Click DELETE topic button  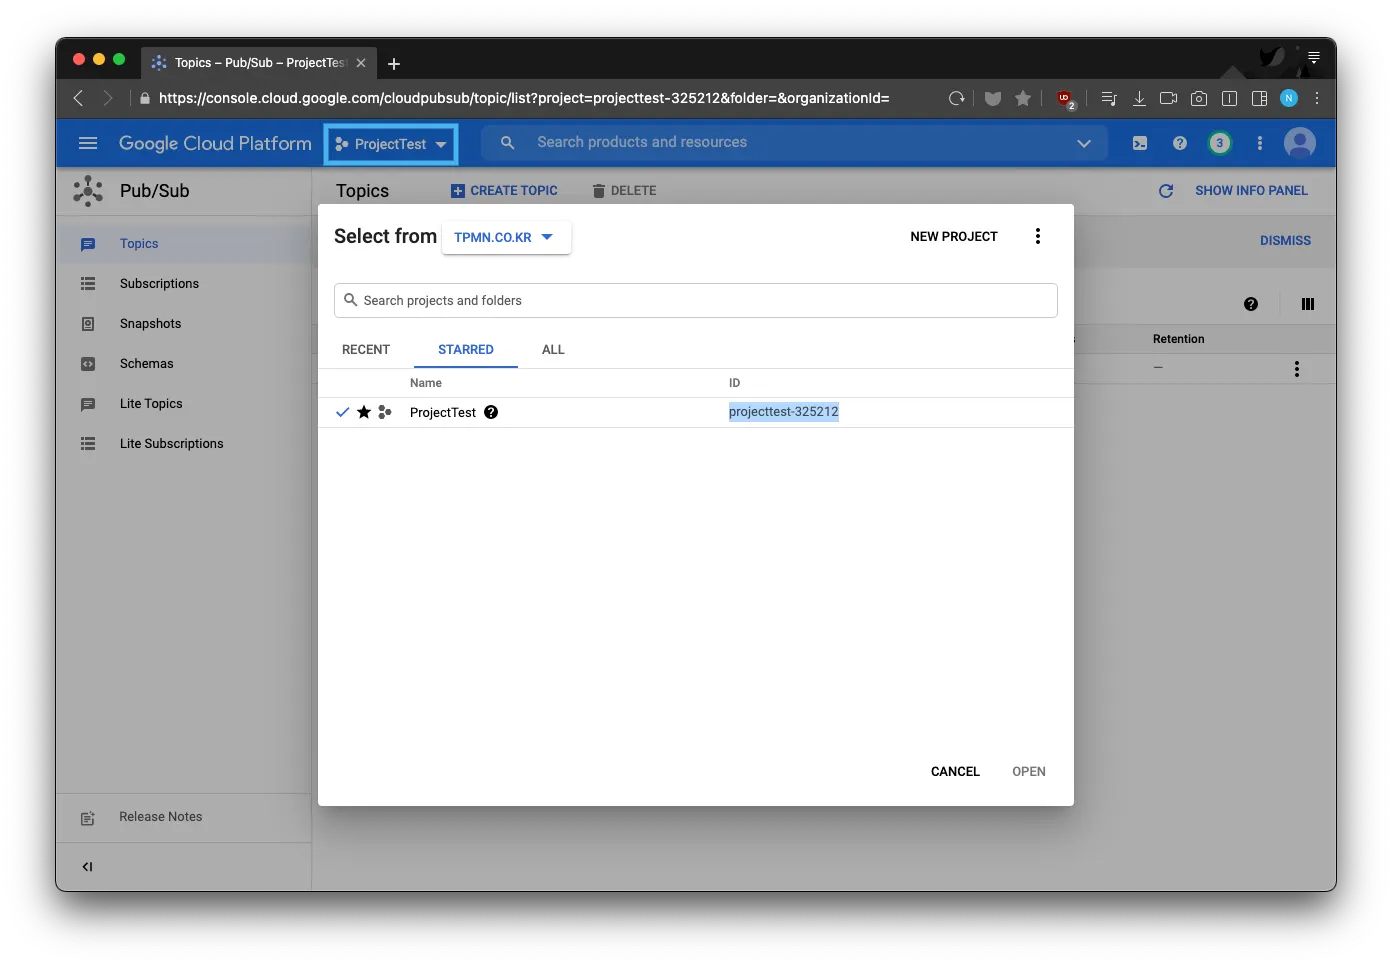[x=624, y=191]
